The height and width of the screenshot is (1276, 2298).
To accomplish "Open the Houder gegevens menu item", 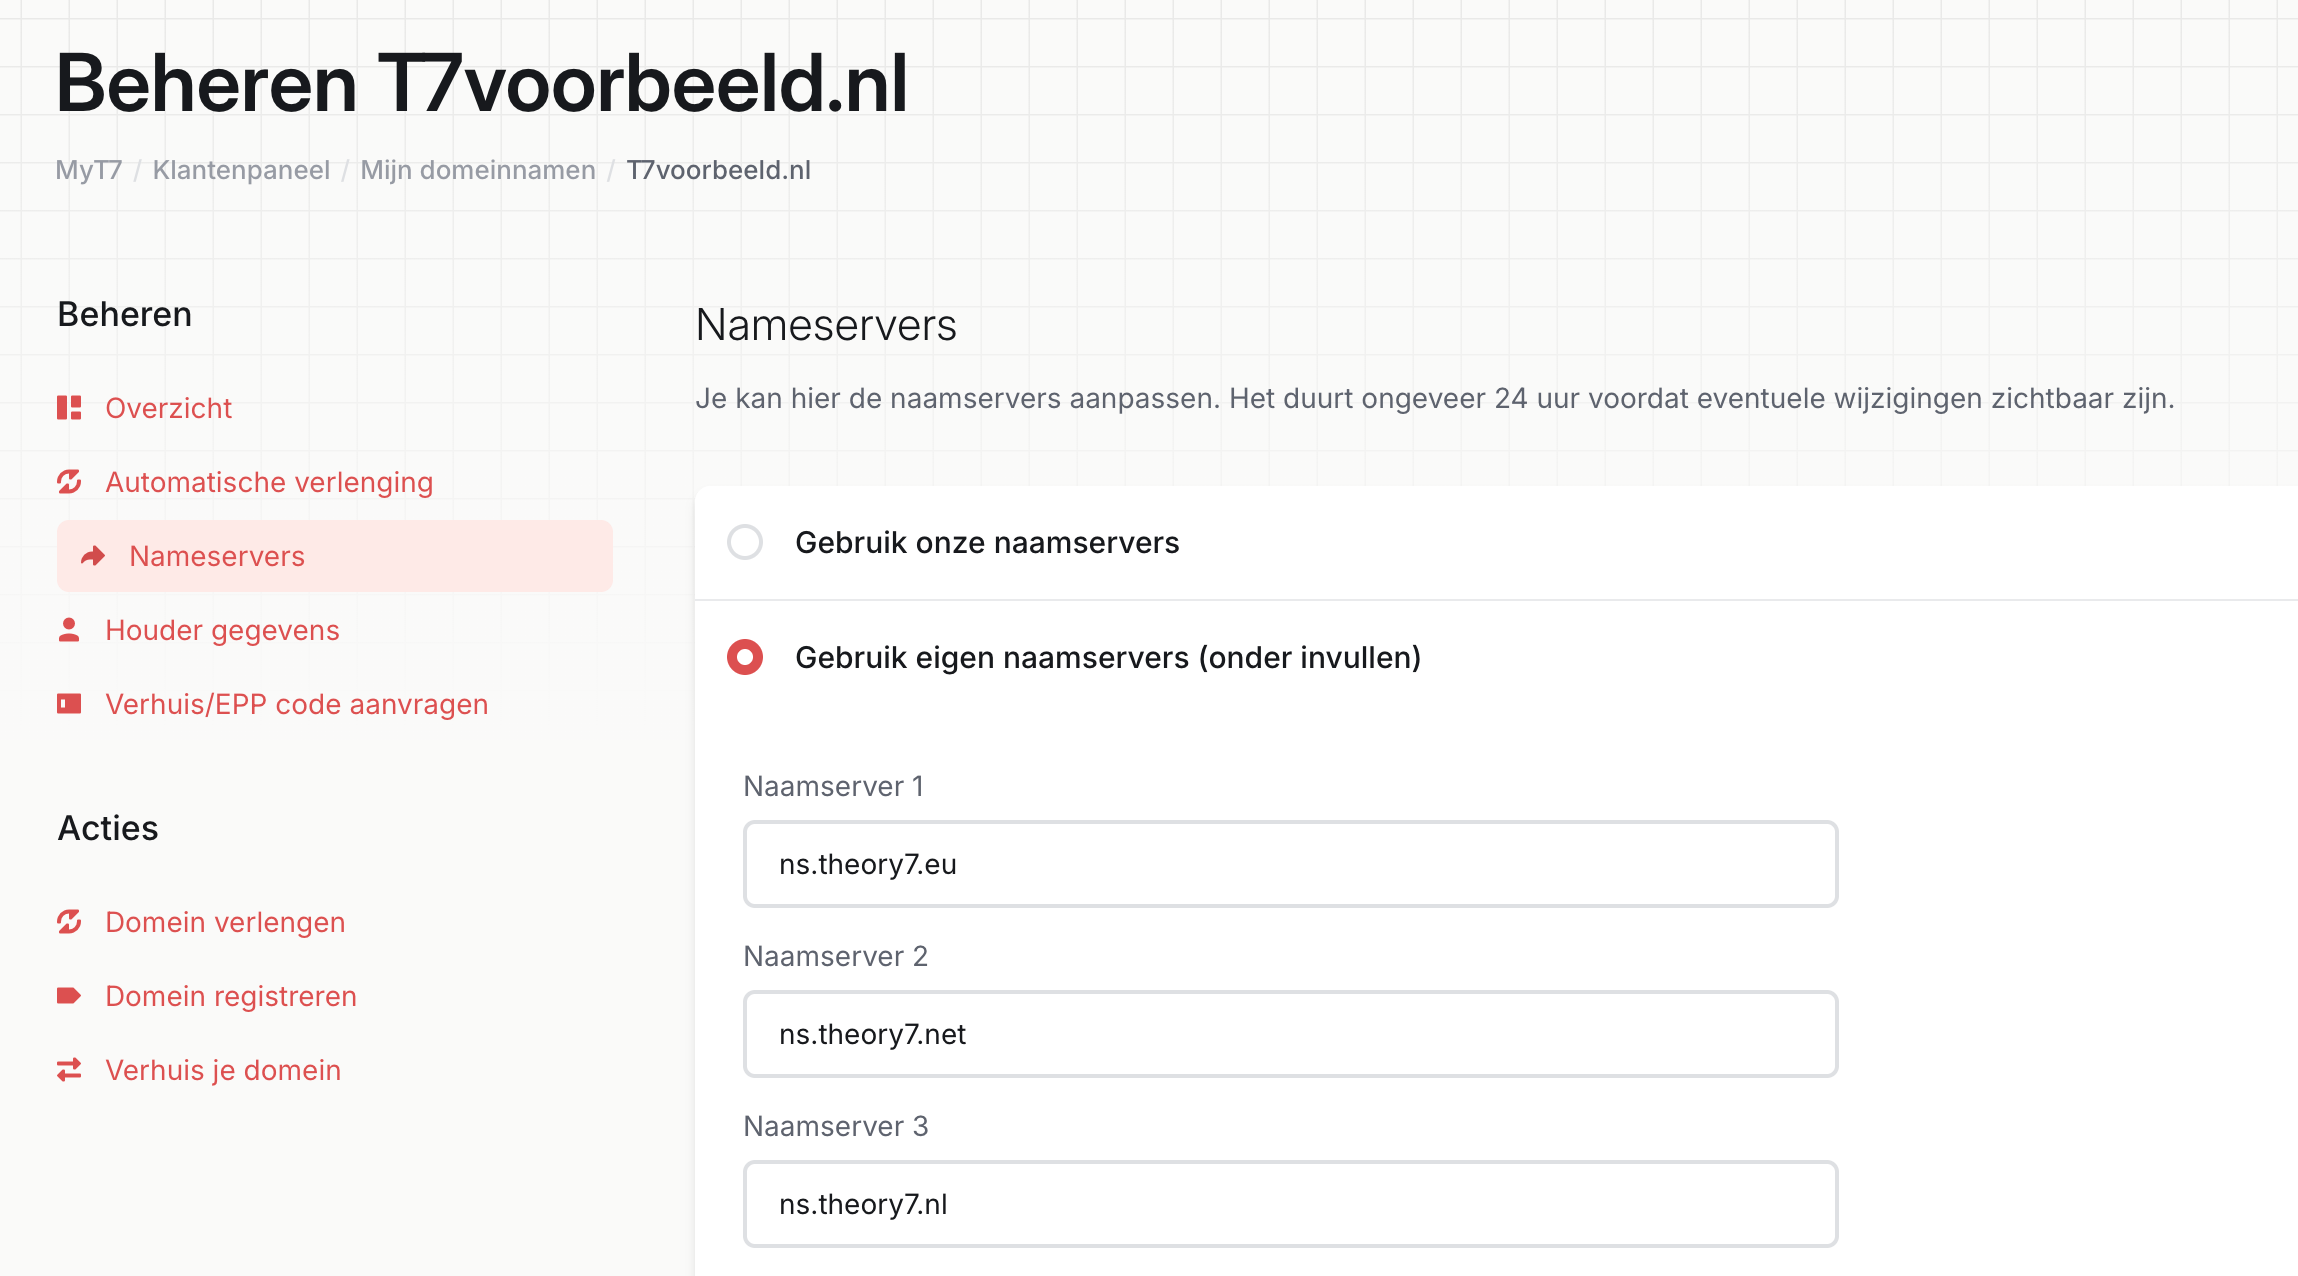I will 222,630.
